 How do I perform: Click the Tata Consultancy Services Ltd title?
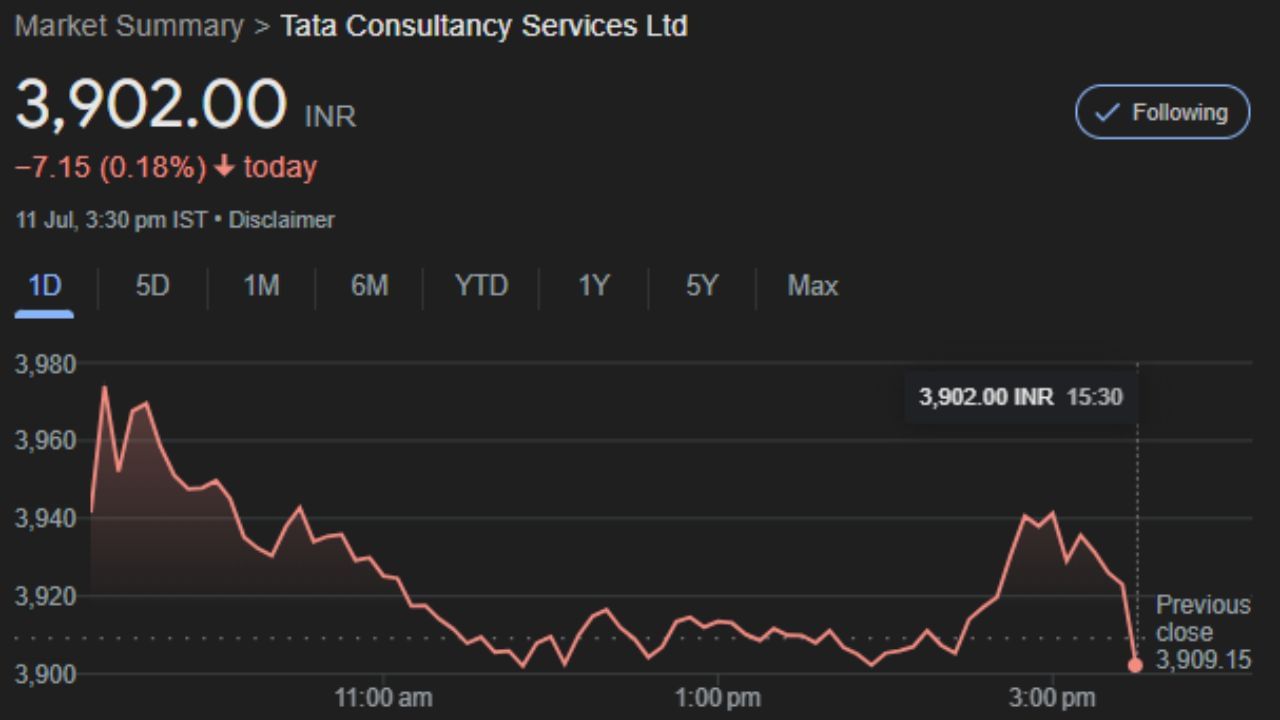[484, 26]
